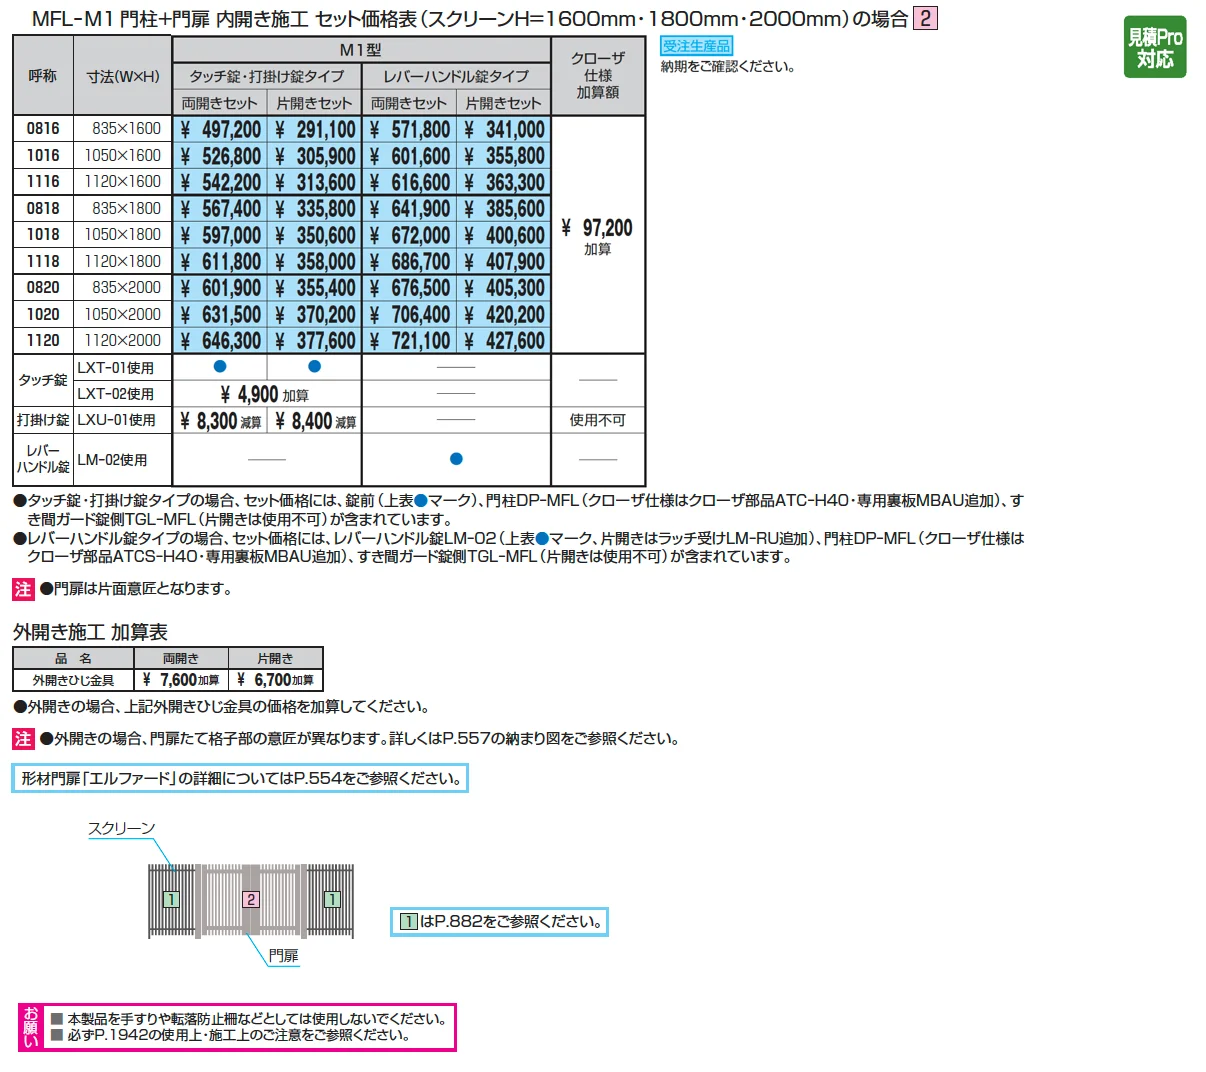Click the price cell 291,100
Screen dimensions: 1206x1072
point(314,130)
